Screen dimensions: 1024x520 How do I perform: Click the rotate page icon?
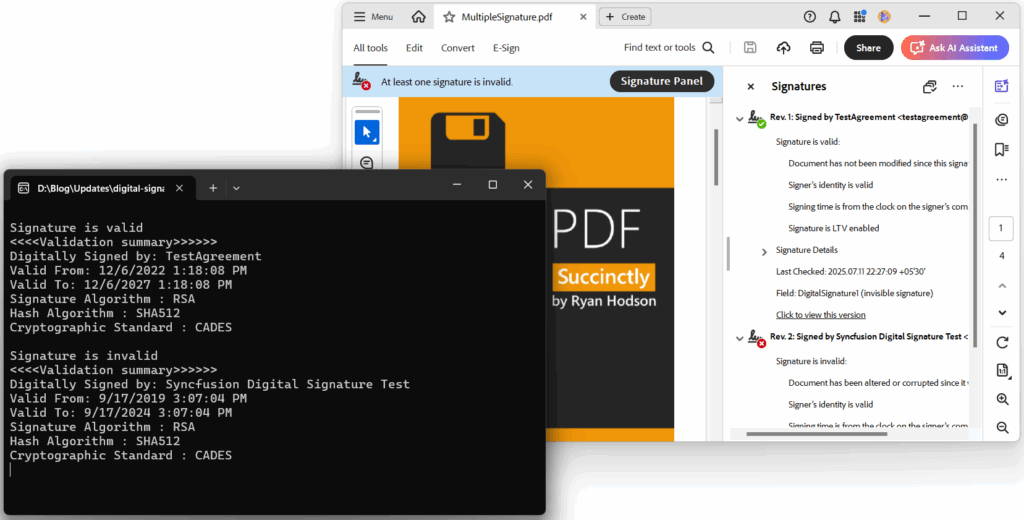pyautogui.click(x=1002, y=342)
